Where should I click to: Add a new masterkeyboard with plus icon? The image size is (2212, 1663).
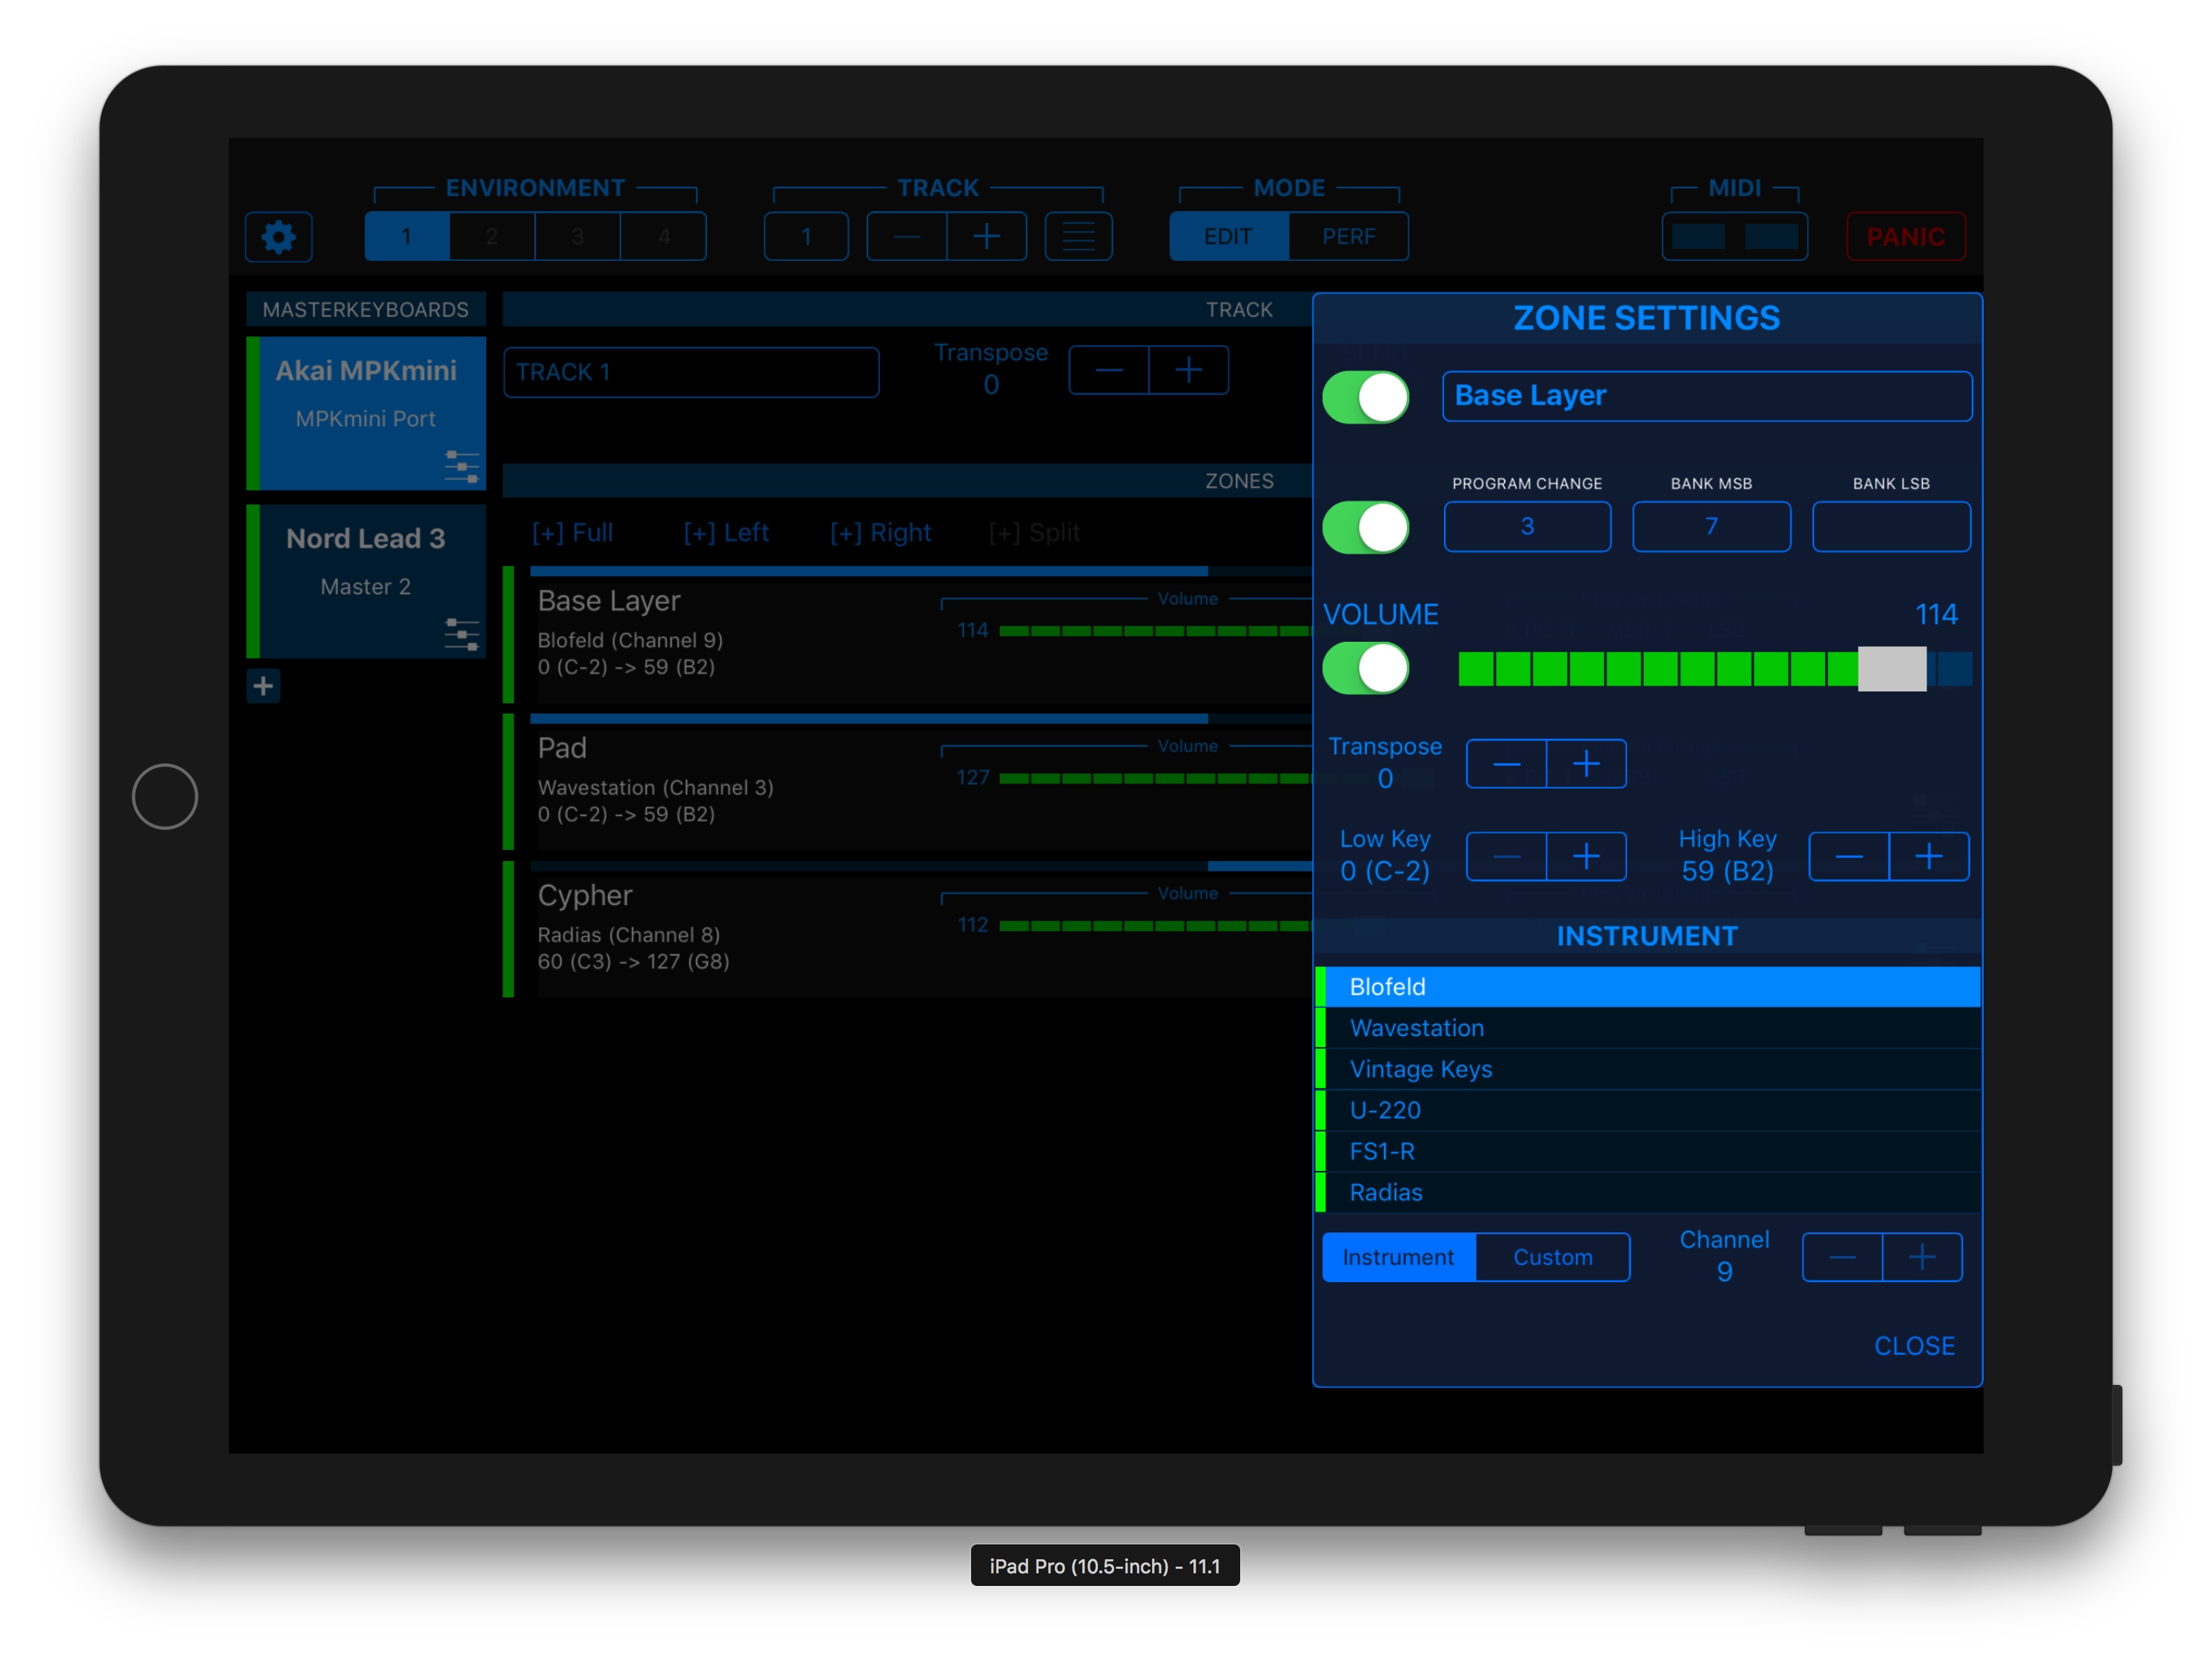(x=263, y=686)
